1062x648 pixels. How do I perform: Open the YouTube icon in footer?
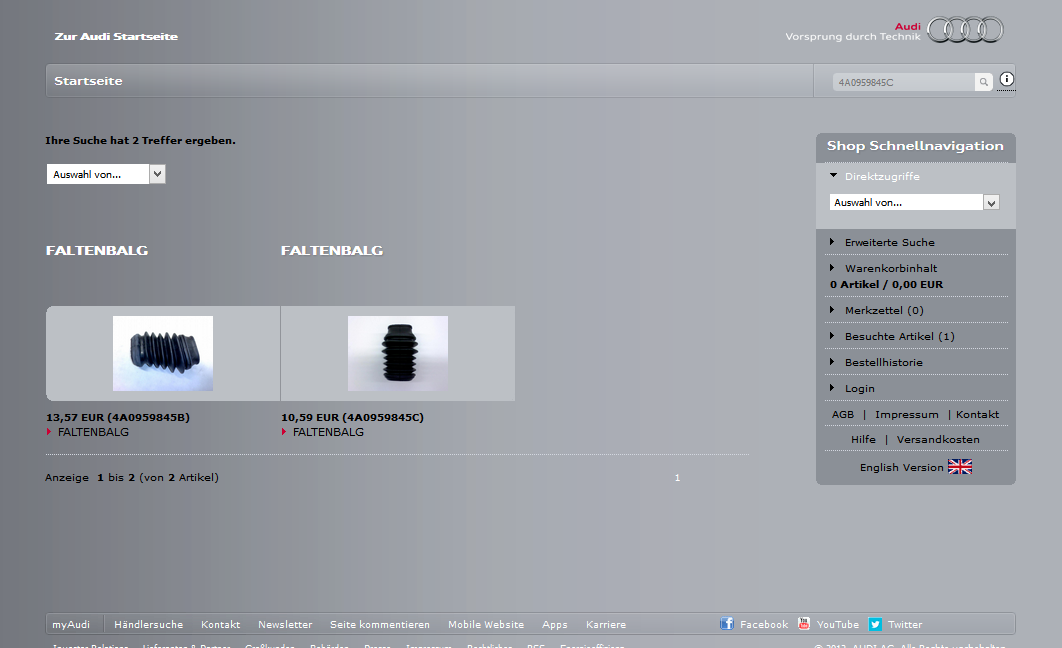[x=804, y=624]
